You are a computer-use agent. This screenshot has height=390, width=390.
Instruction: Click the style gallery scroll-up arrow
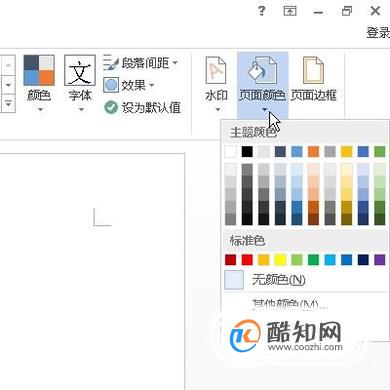pos(8,65)
